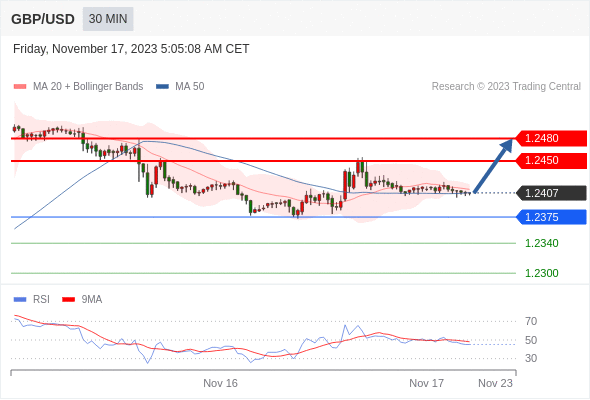Click the 9MA legend swatch
The image size is (590, 400).
pyautogui.click(x=68, y=300)
